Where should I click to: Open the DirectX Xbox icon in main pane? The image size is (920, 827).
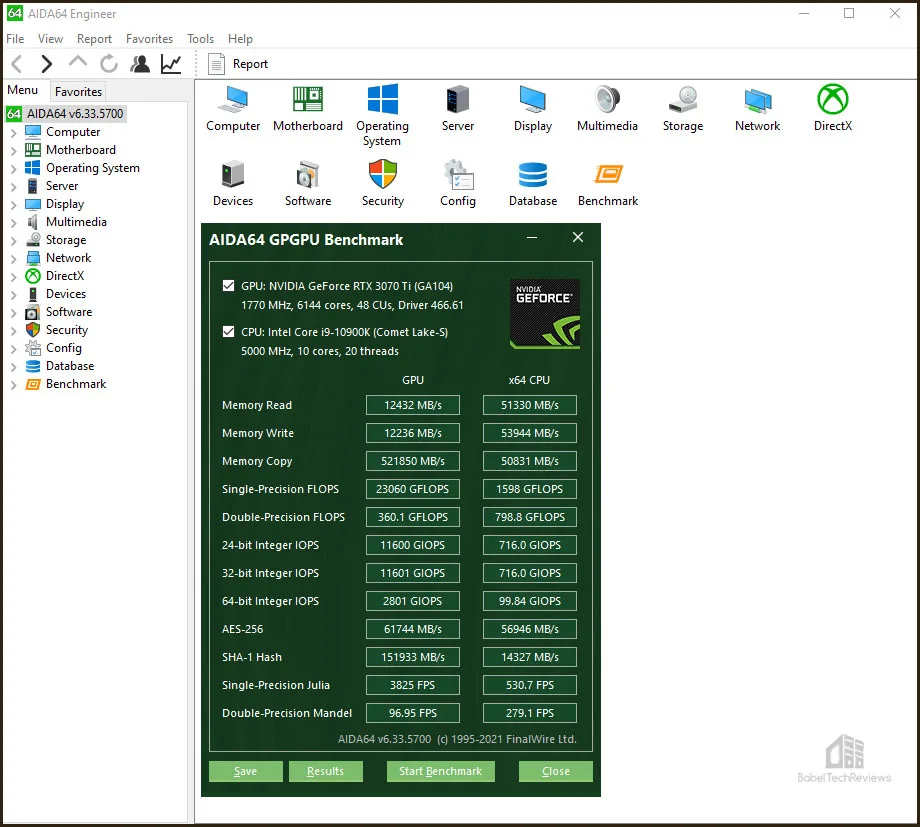(833, 109)
